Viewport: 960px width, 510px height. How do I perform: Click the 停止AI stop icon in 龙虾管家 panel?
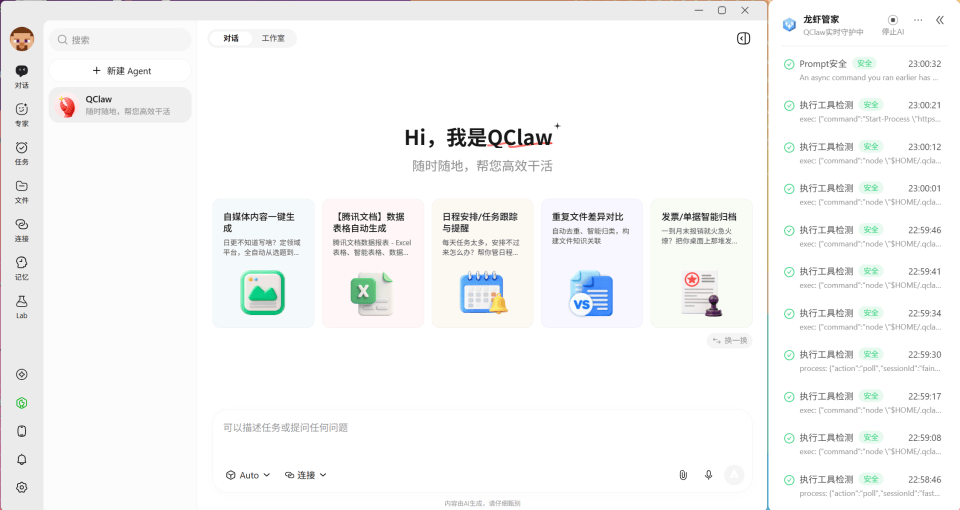point(893,20)
